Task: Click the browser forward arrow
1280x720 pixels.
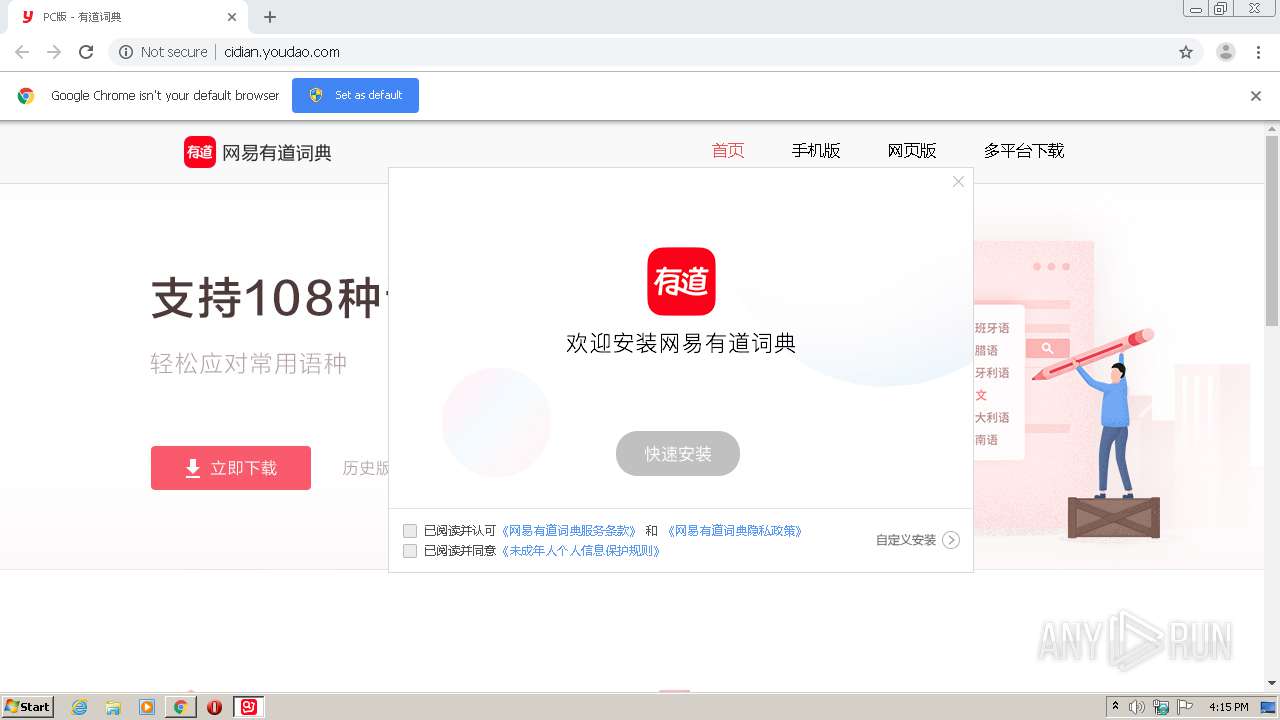Action: [x=54, y=52]
